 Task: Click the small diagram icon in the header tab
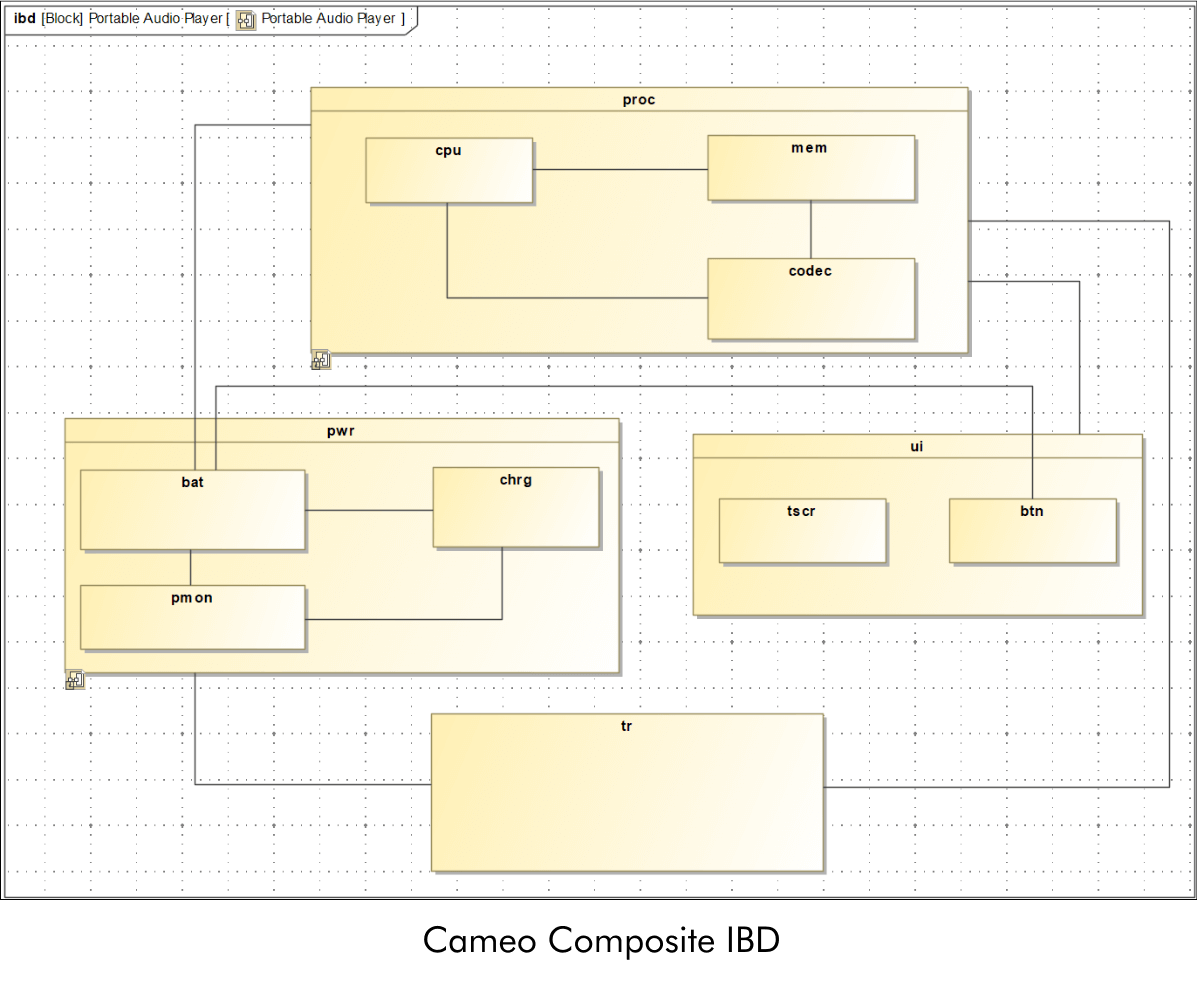(x=245, y=19)
